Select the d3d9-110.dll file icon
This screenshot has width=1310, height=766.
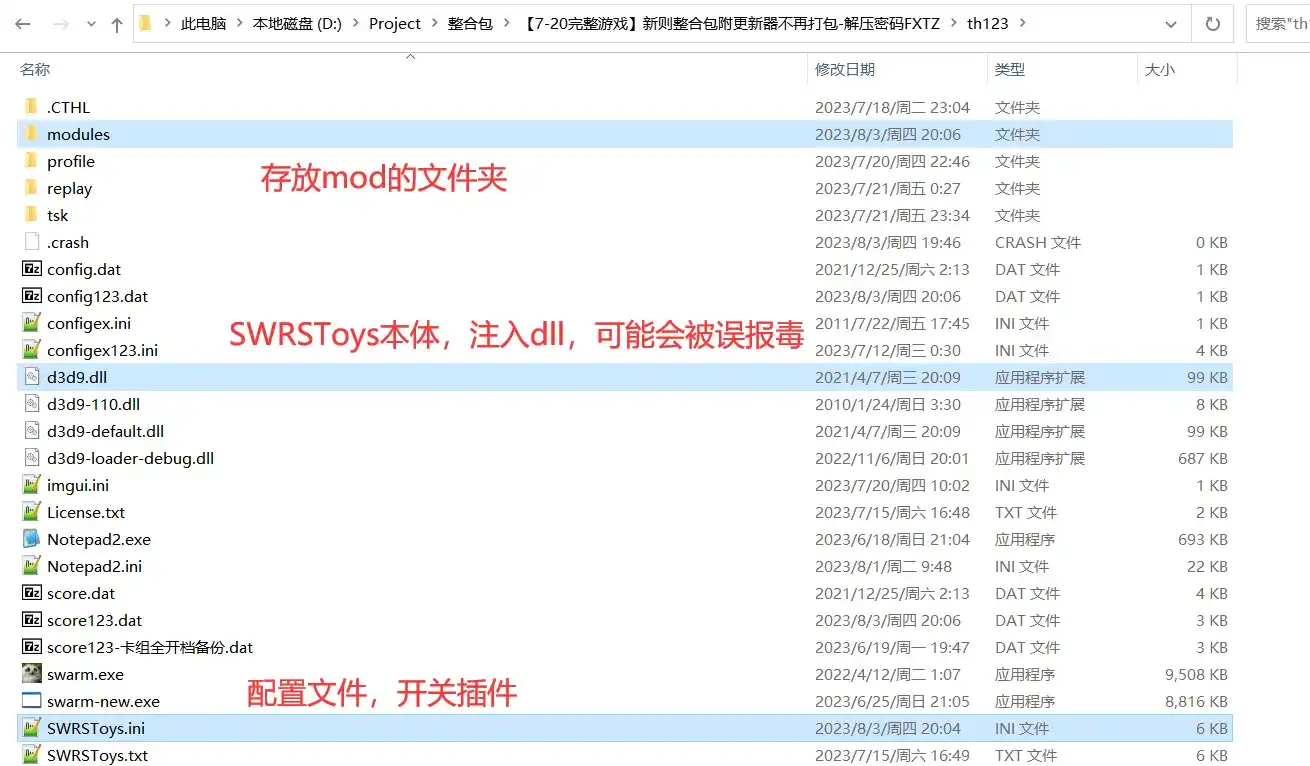click(31, 404)
